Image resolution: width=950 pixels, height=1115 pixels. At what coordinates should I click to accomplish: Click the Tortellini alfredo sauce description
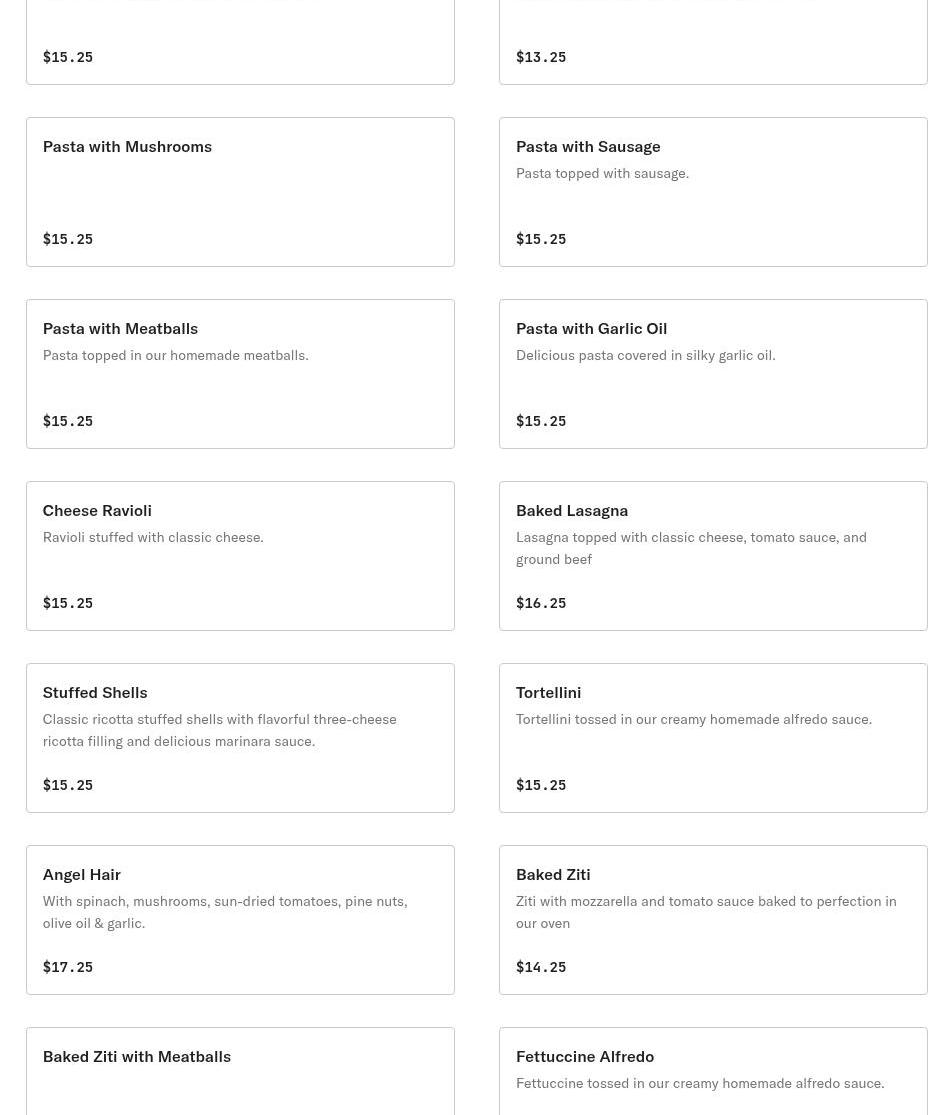click(694, 720)
